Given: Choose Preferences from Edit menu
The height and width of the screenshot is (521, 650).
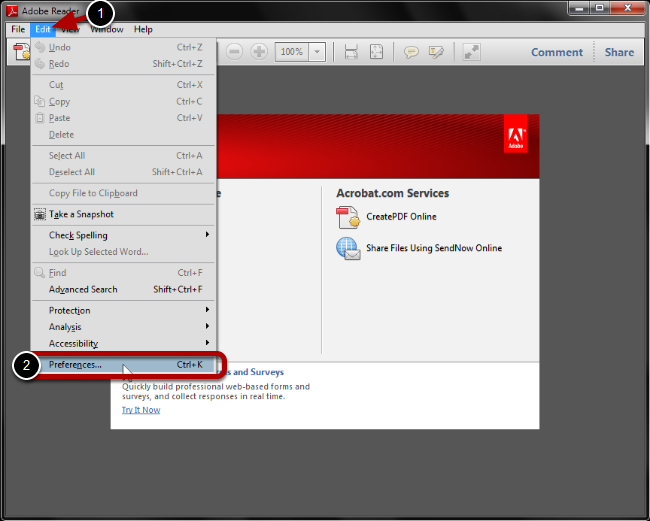Looking at the screenshot, I should click(x=124, y=365).
